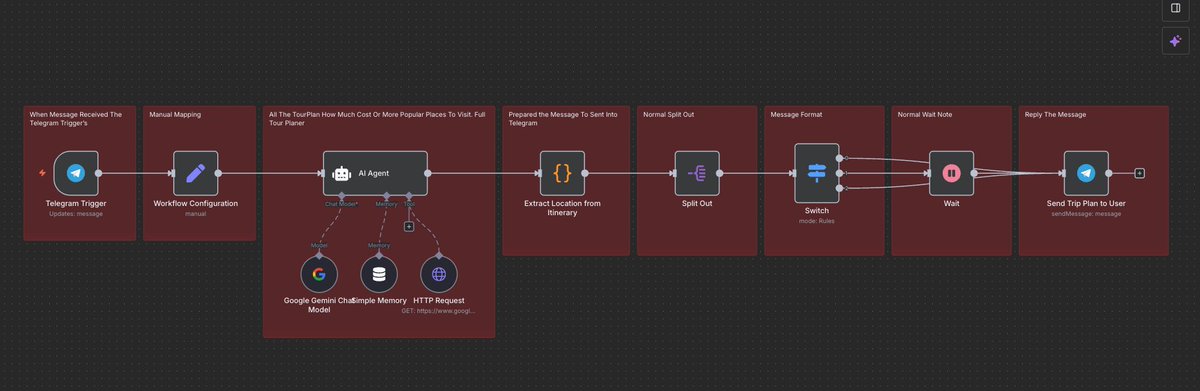Screen dimensions: 1200x391
Task: Open the Telegram Trigger node
Action: point(76,173)
